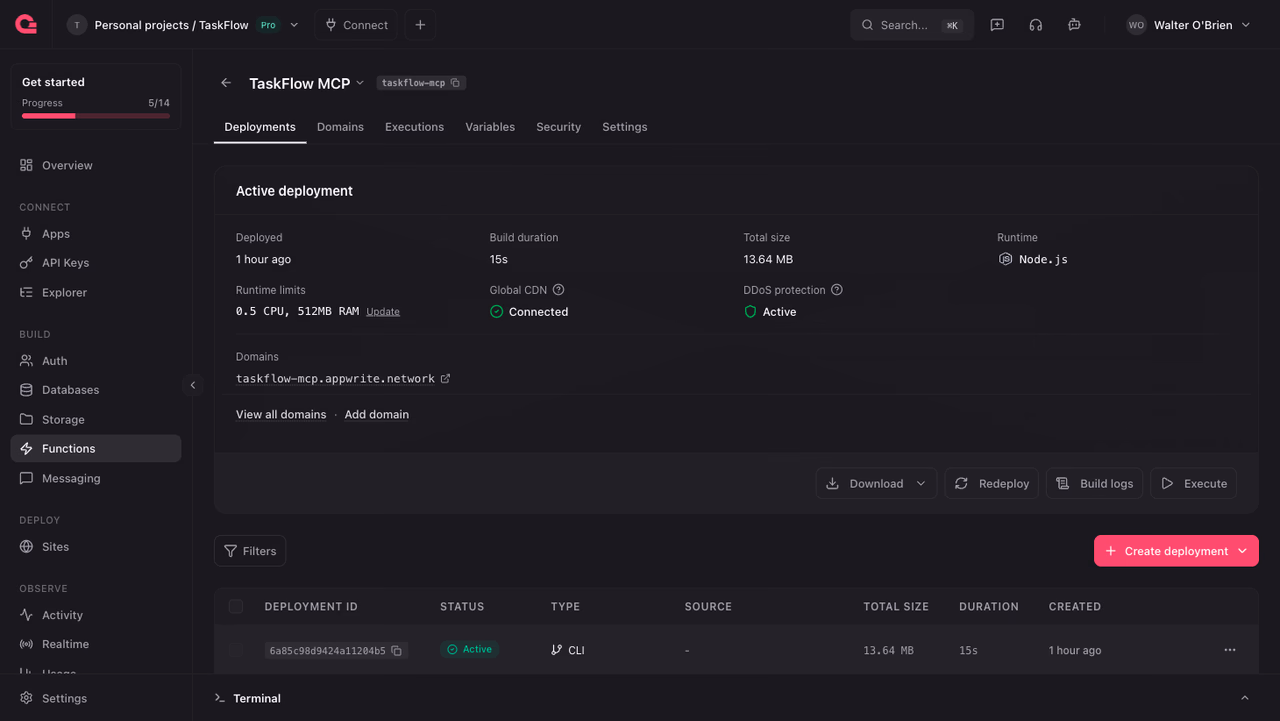Focus the Search field
Screen dimensions: 1280x721
(912, 25)
